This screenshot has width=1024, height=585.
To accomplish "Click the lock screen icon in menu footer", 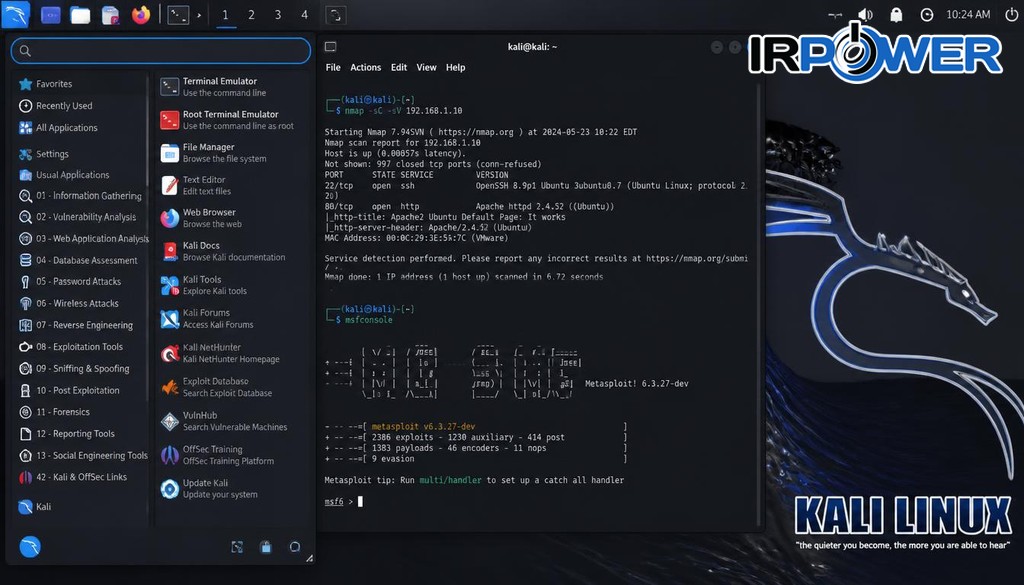I will coord(266,547).
